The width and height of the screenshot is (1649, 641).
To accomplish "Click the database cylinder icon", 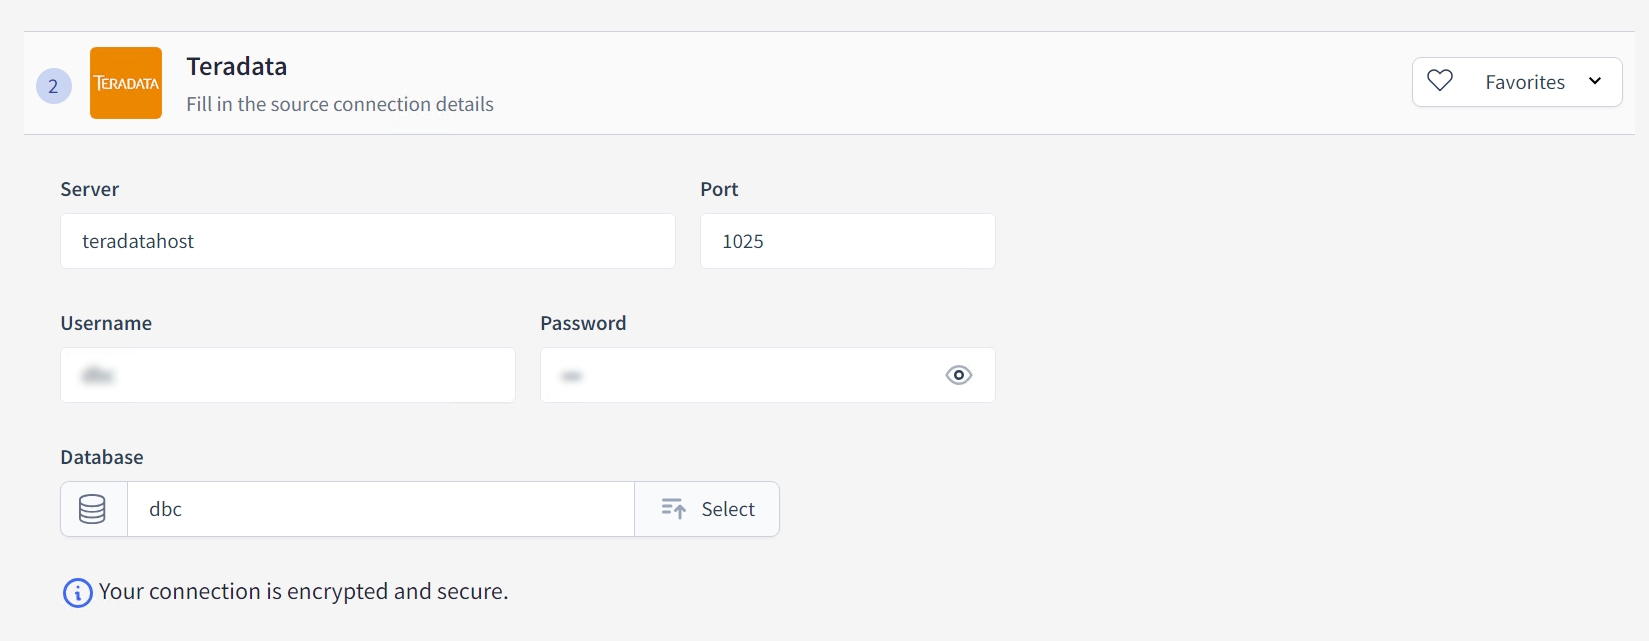I will tap(93, 509).
